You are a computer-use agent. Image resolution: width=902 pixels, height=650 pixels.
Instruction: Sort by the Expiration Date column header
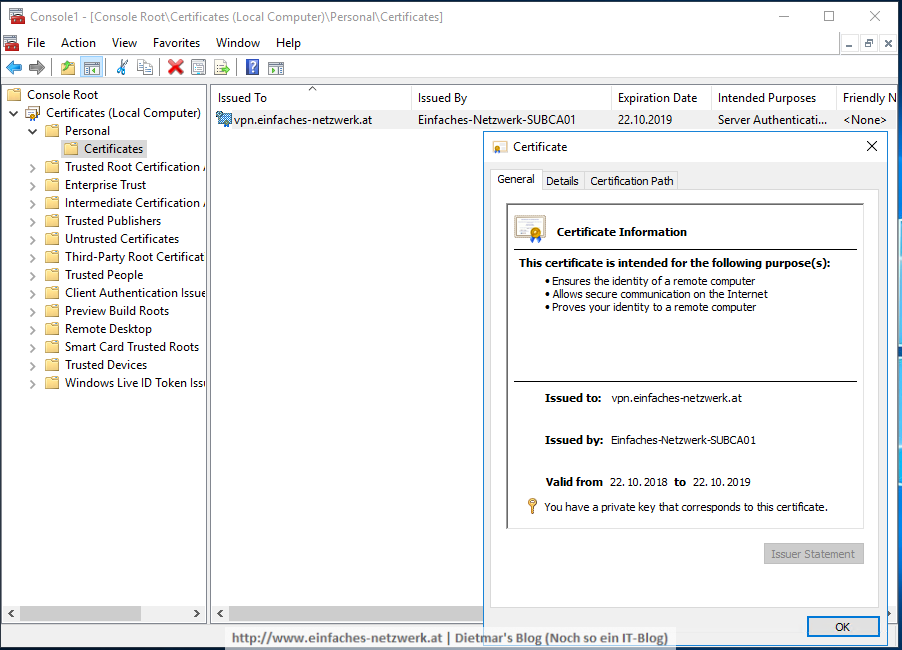click(661, 97)
